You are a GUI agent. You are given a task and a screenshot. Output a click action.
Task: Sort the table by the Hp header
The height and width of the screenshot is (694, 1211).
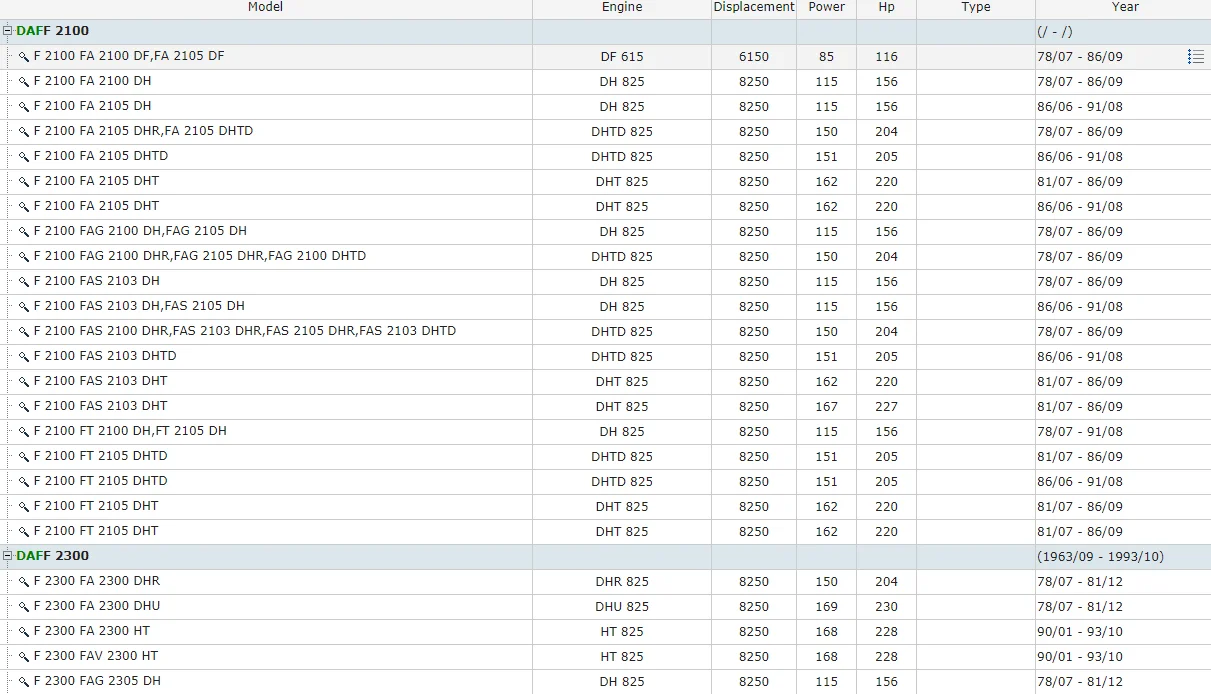(x=886, y=7)
